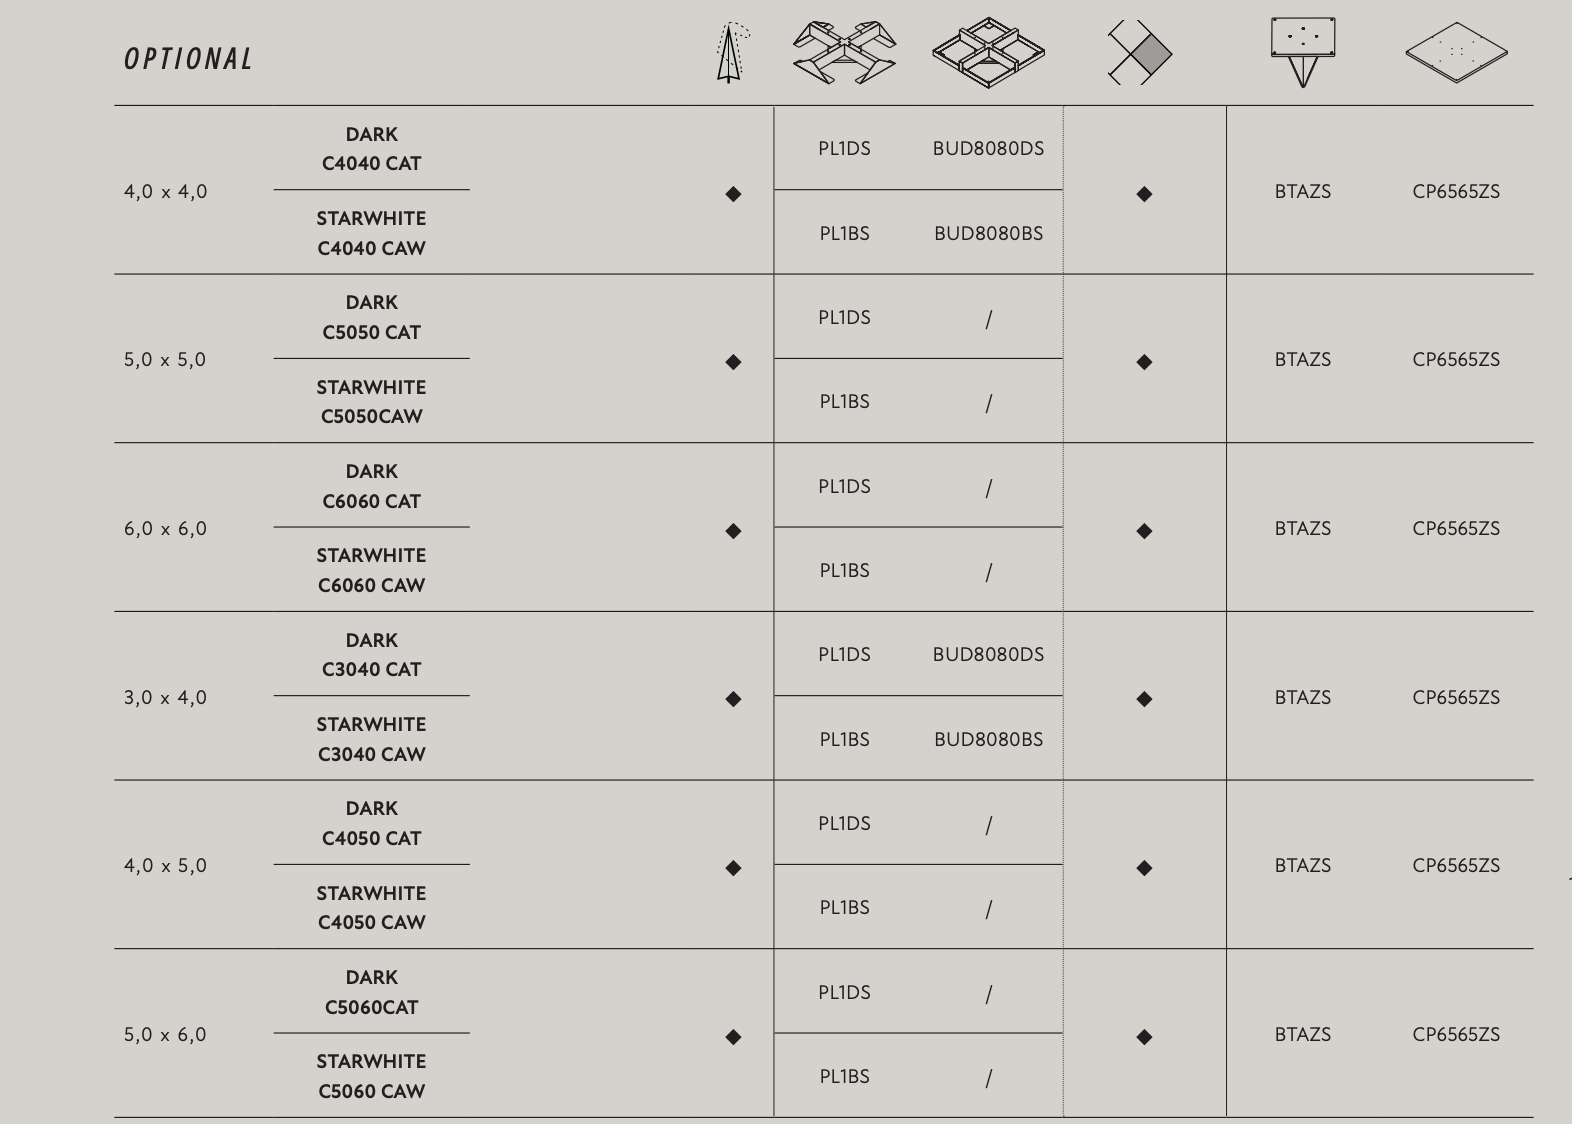Click BUD8080BS in the 4,0 x 4,0 row
The width and height of the screenshot is (1572, 1124).
(988, 234)
